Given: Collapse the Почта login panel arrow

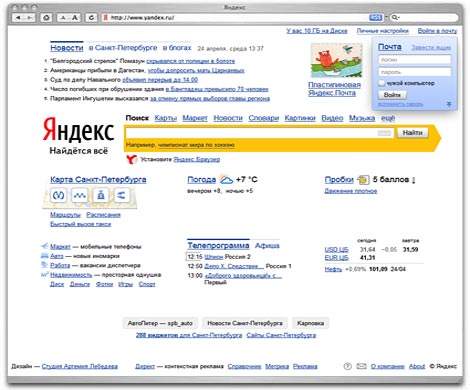Looking at the screenshot, I should coord(449,104).
